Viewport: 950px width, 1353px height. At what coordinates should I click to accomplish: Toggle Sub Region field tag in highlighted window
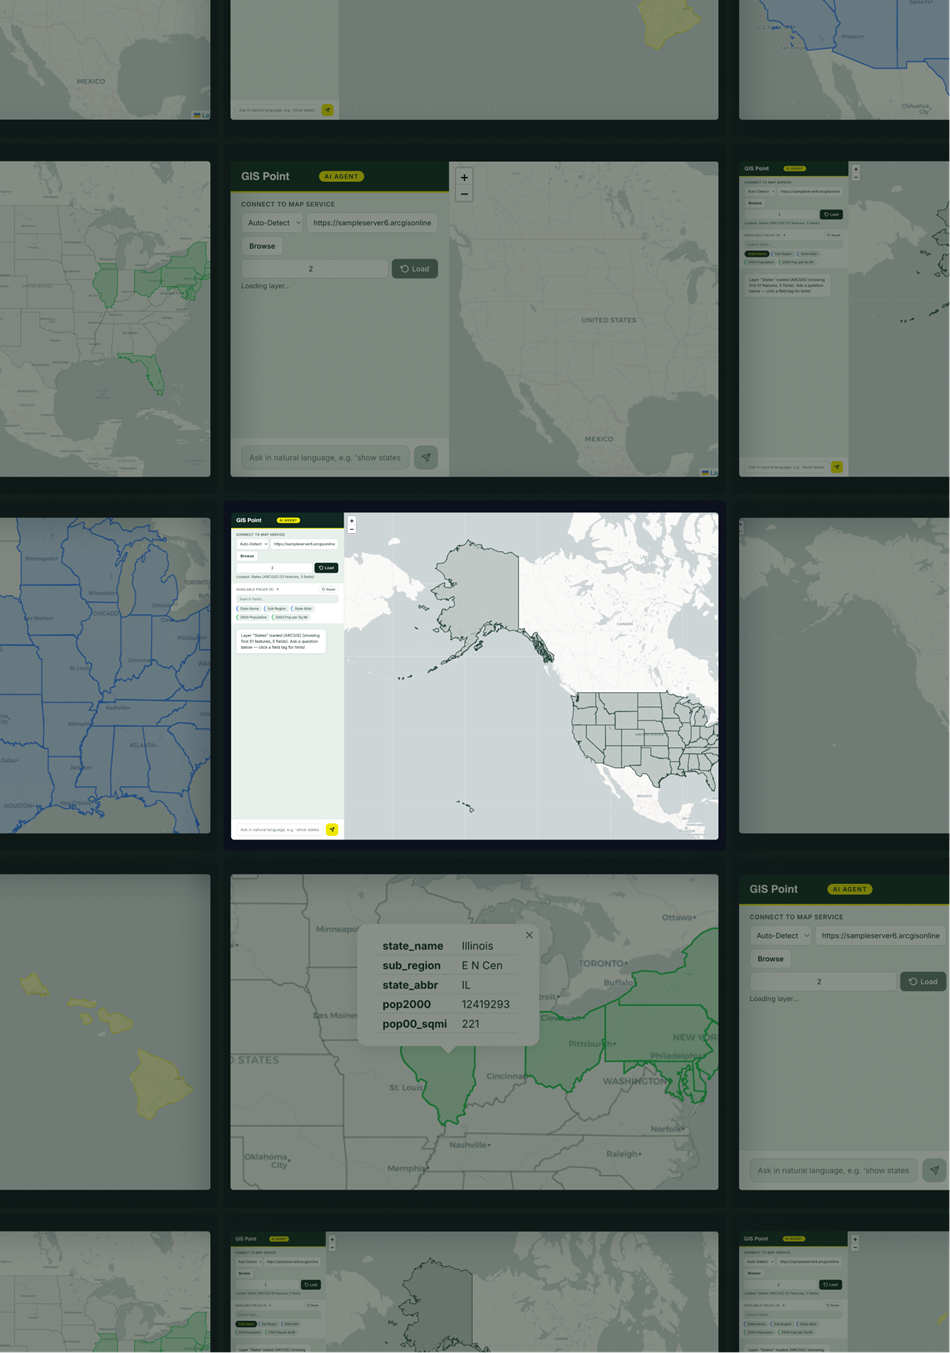tap(276, 608)
